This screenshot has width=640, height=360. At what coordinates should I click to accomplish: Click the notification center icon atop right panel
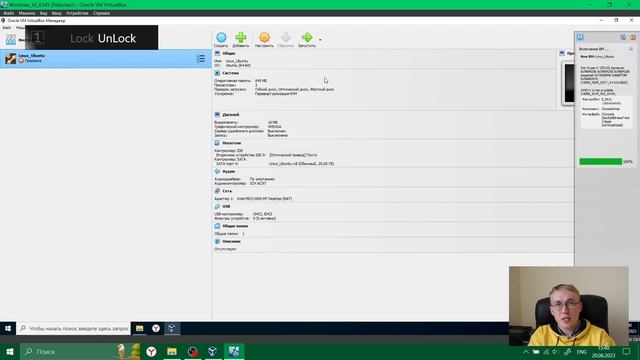(580, 37)
